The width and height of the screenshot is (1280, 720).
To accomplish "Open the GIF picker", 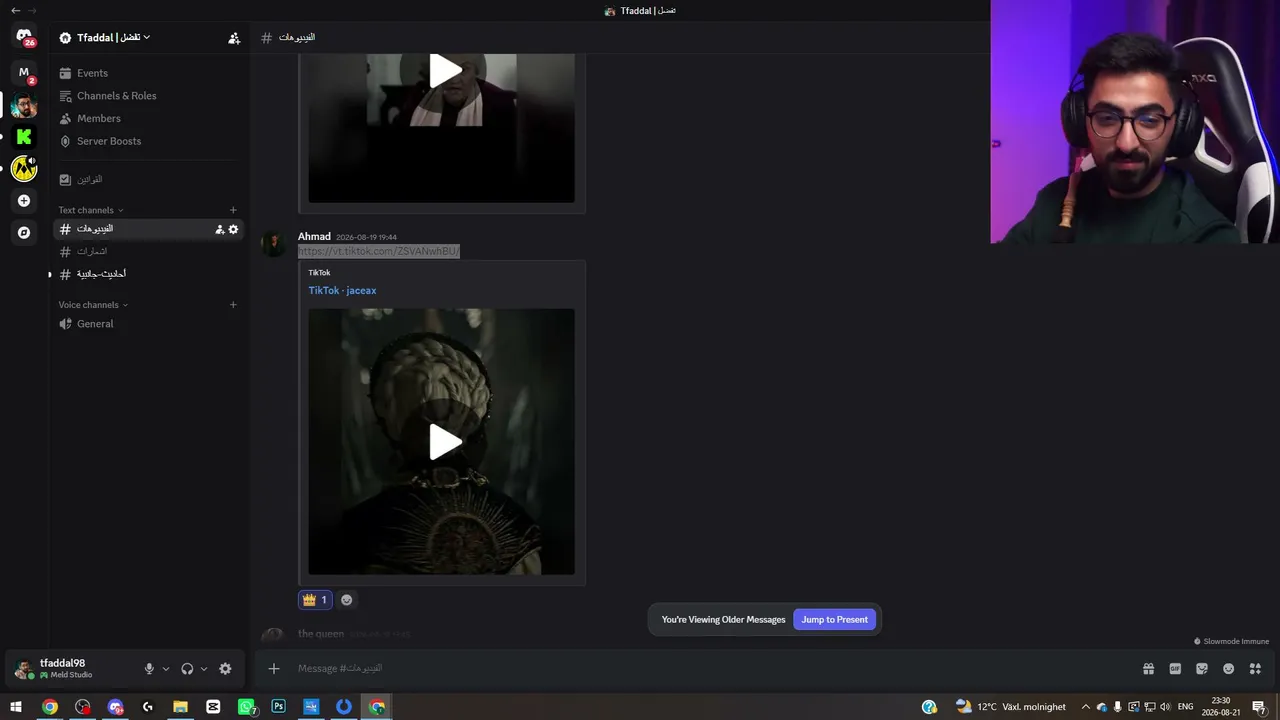I will (x=1175, y=669).
